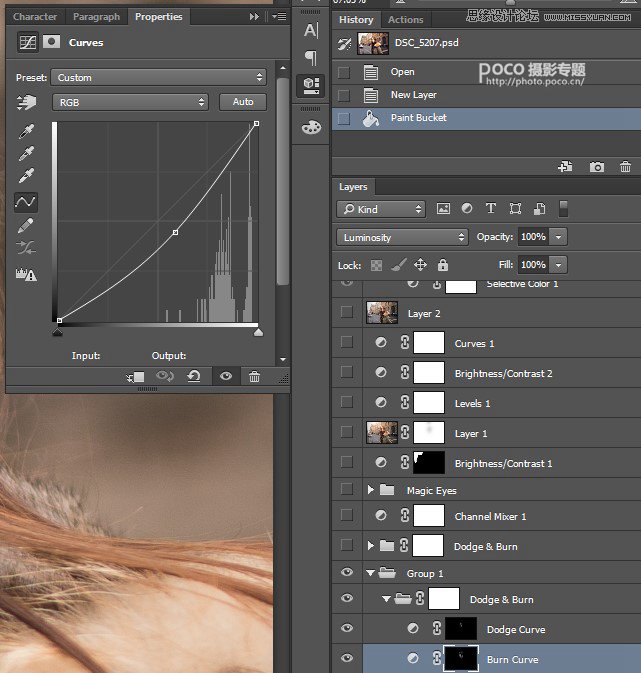Click the black point eyedropper
The image size is (641, 673).
point(25,131)
